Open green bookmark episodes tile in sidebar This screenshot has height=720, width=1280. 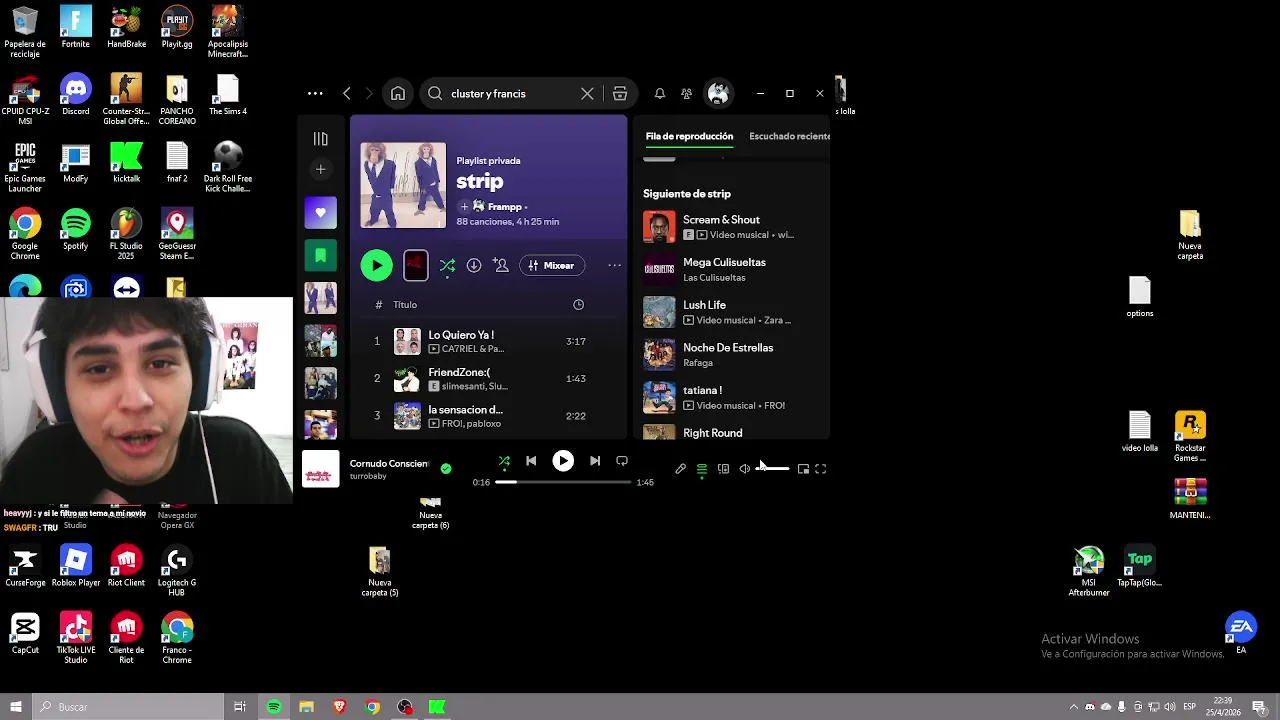point(320,256)
